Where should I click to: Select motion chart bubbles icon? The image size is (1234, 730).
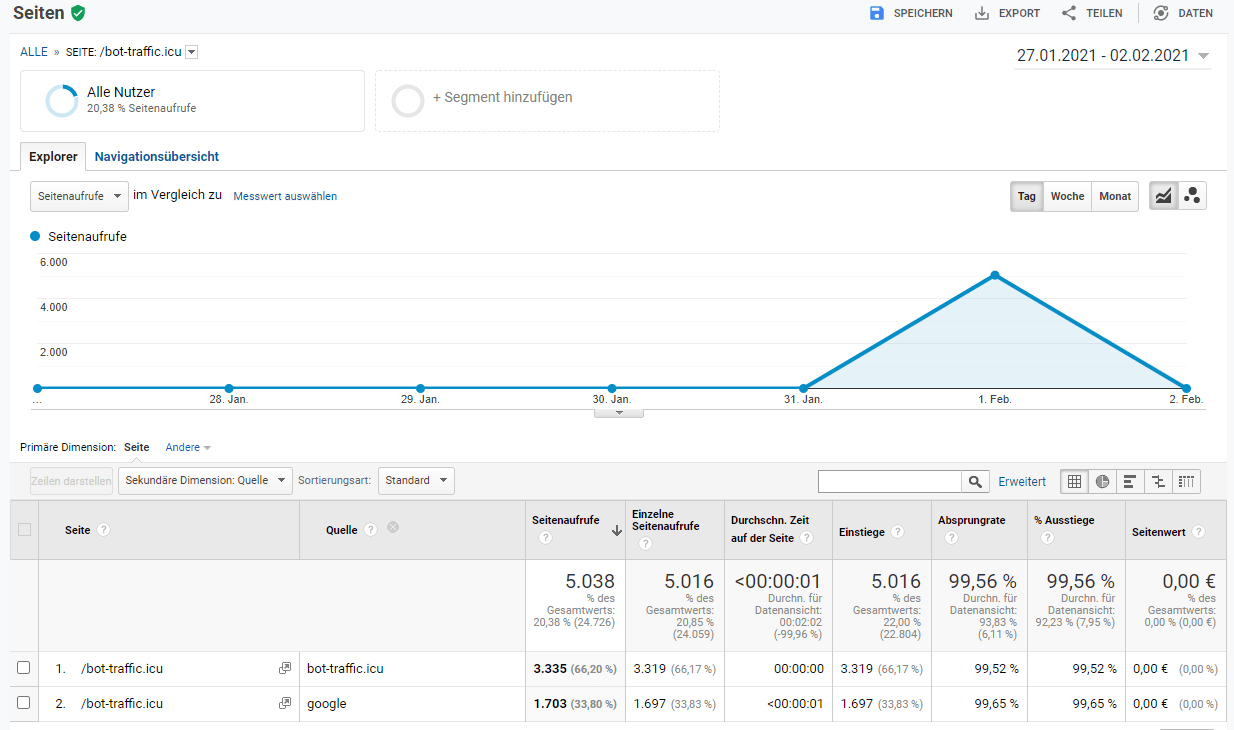pyautogui.click(x=1192, y=196)
